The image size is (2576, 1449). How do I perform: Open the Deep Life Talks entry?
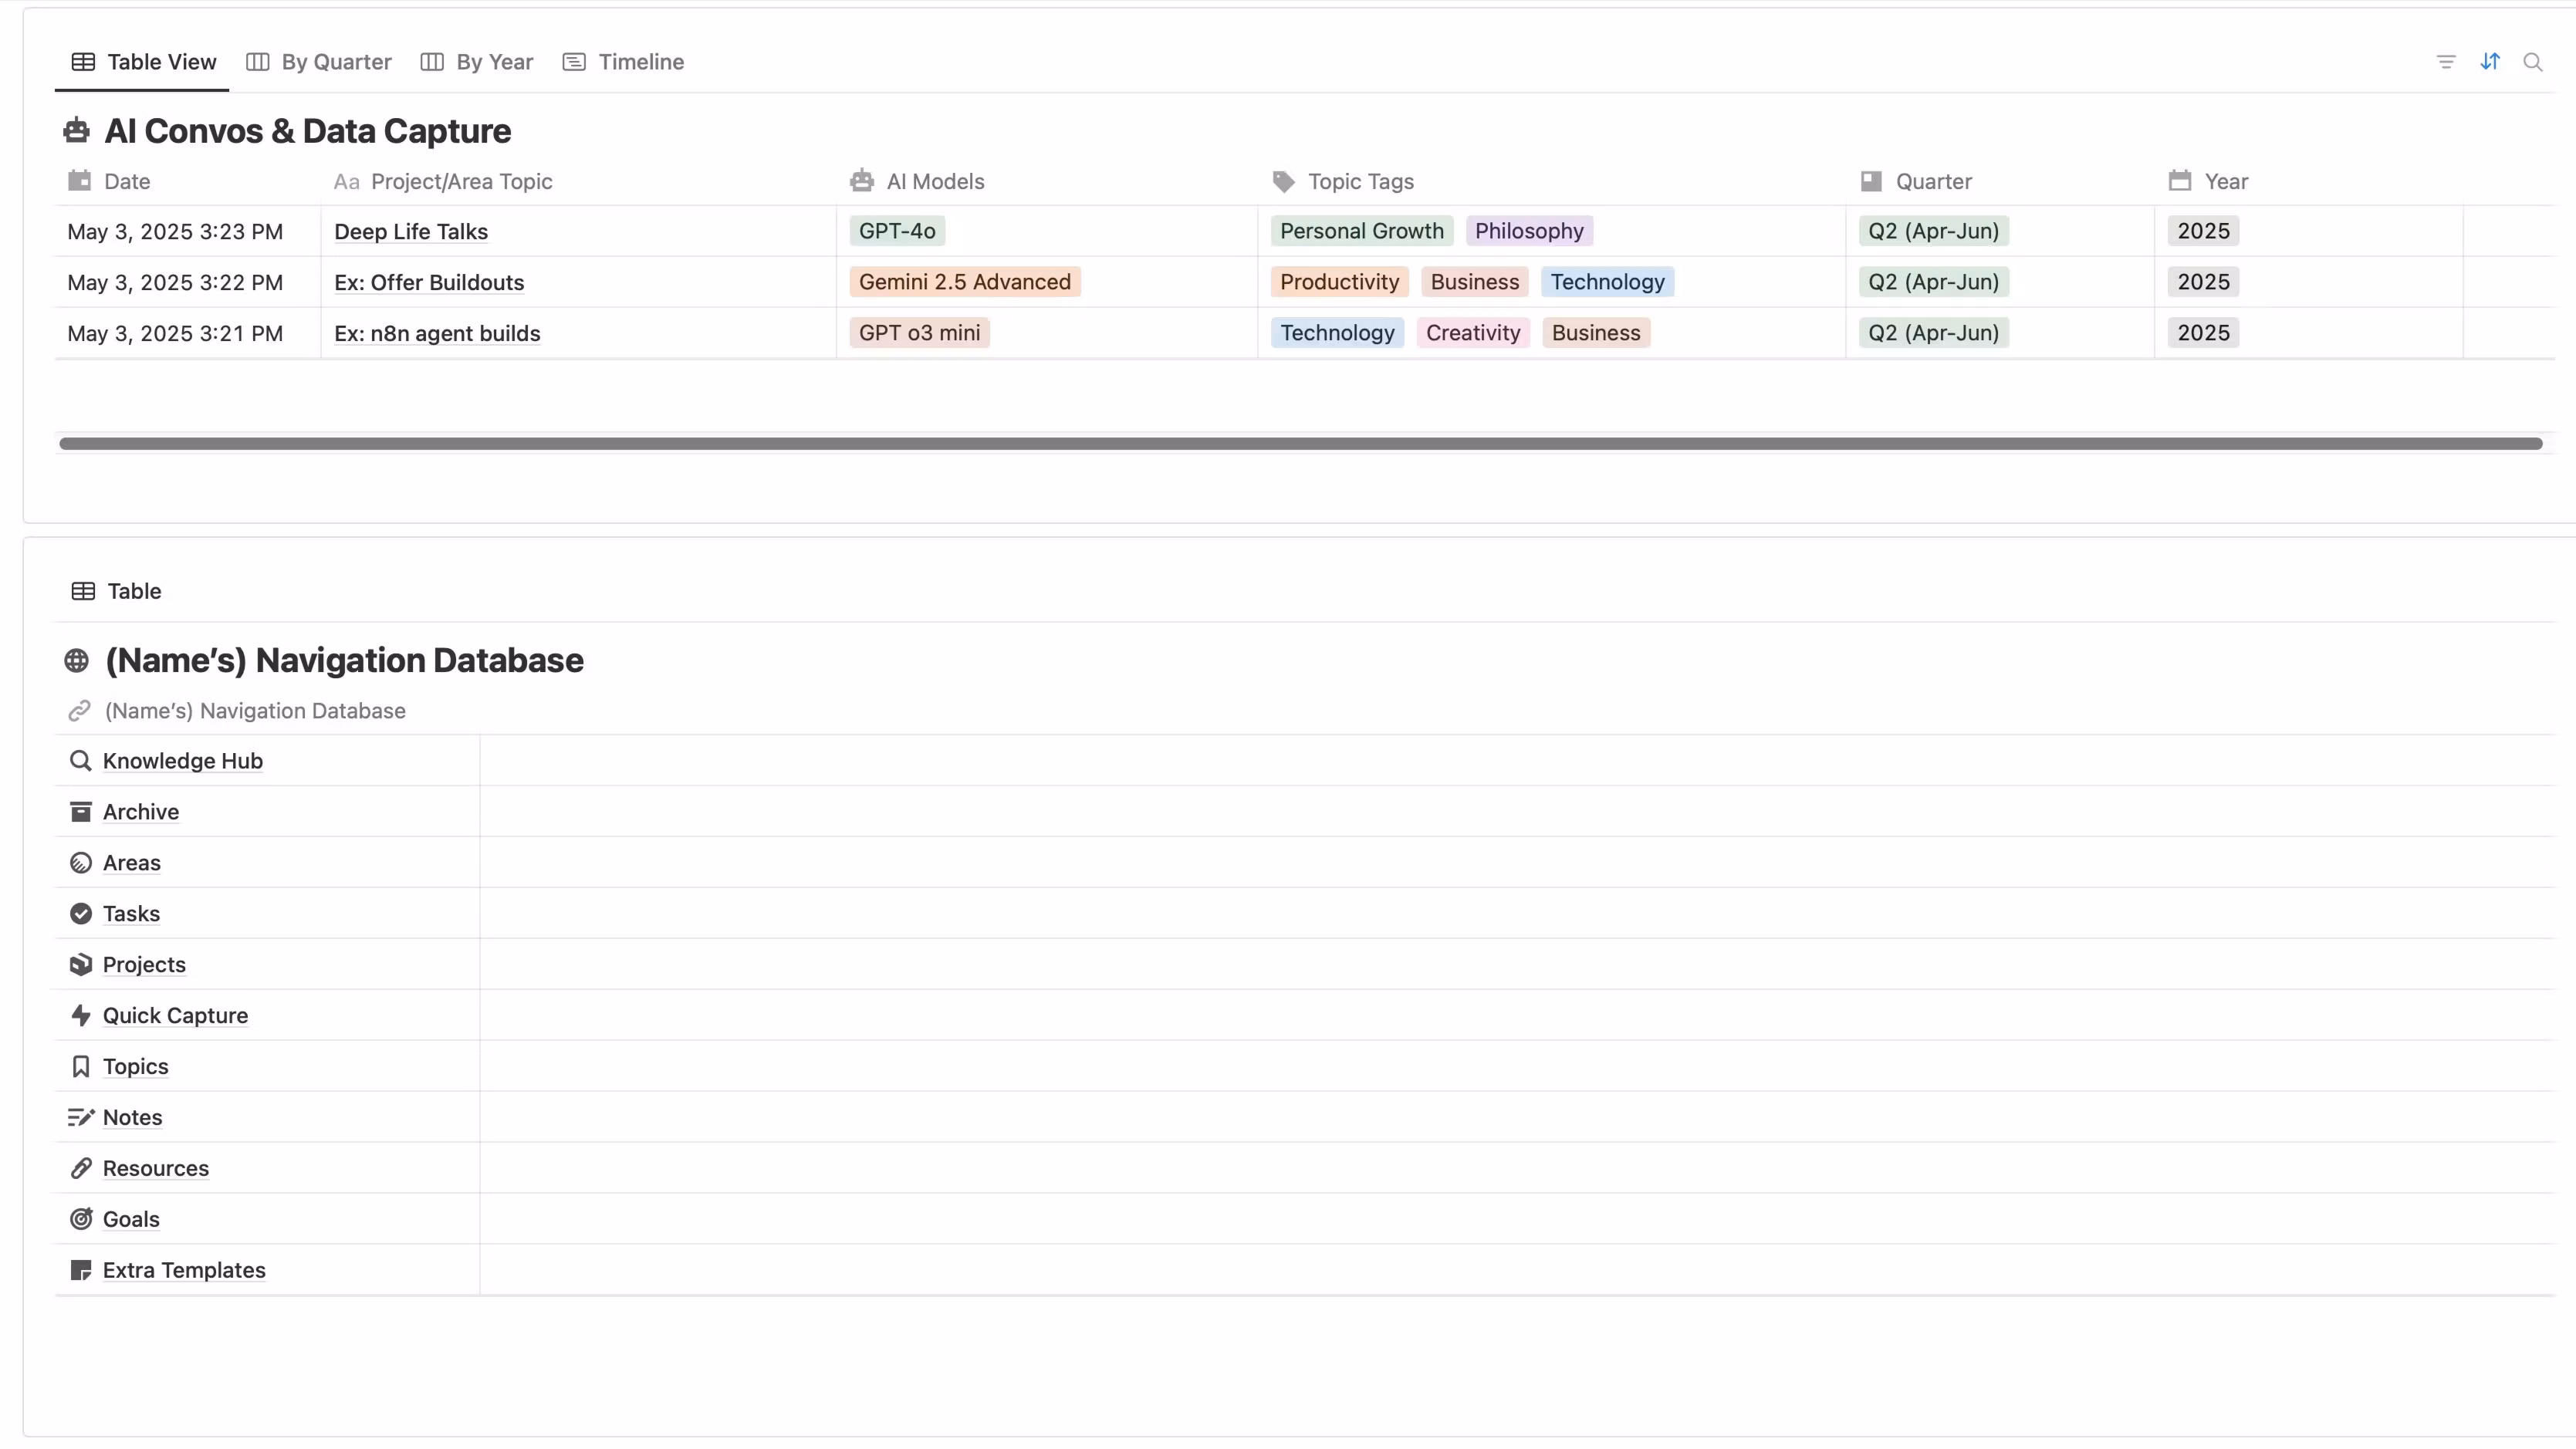[410, 232]
